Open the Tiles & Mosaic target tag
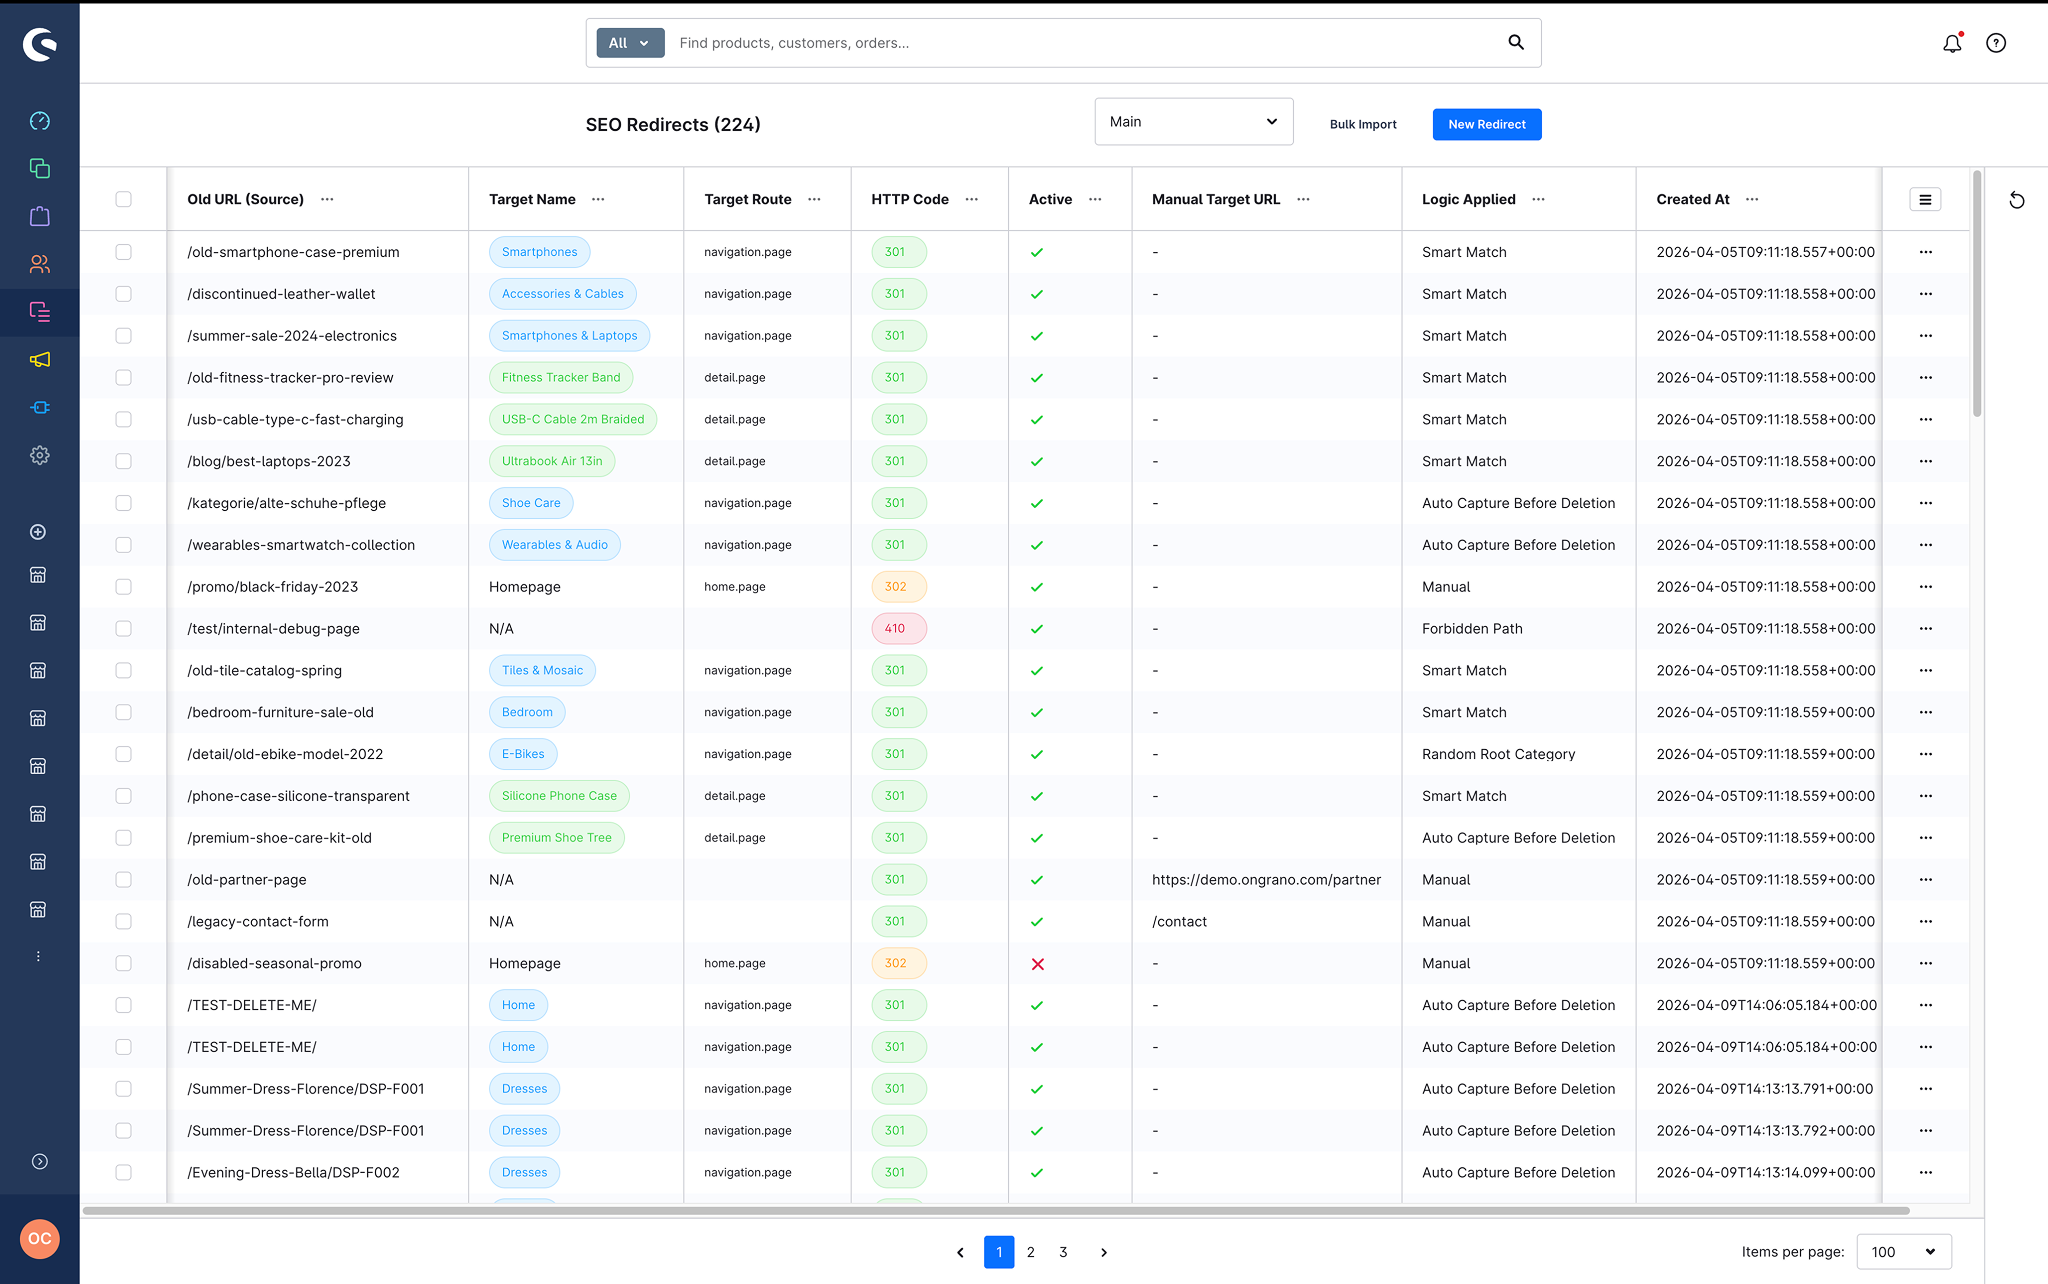 click(542, 671)
